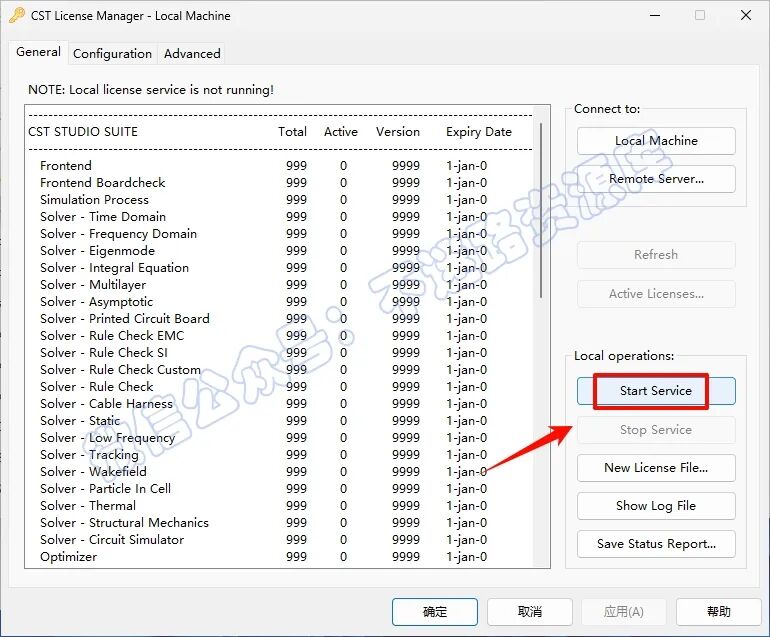Open the Advanced tab
The width and height of the screenshot is (770, 637).
click(x=192, y=54)
